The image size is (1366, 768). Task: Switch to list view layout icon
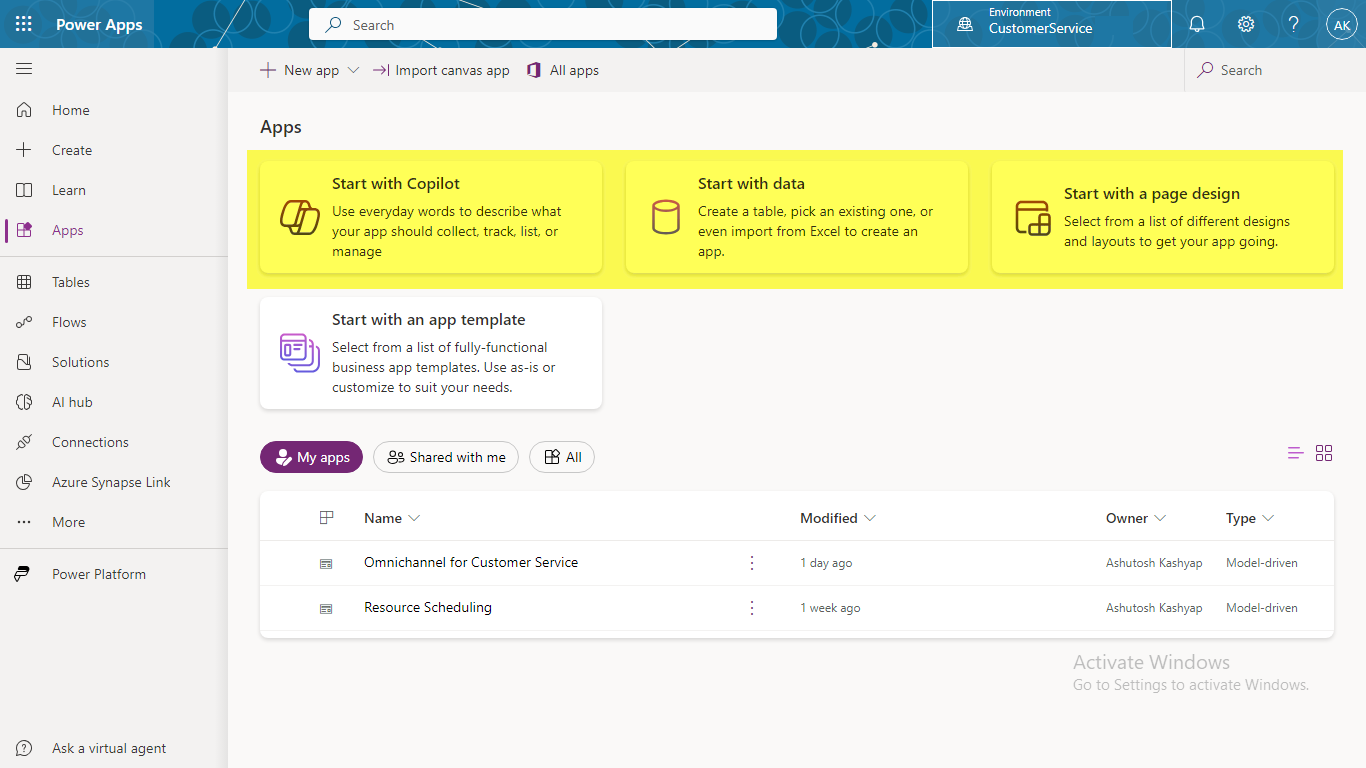(x=1295, y=453)
